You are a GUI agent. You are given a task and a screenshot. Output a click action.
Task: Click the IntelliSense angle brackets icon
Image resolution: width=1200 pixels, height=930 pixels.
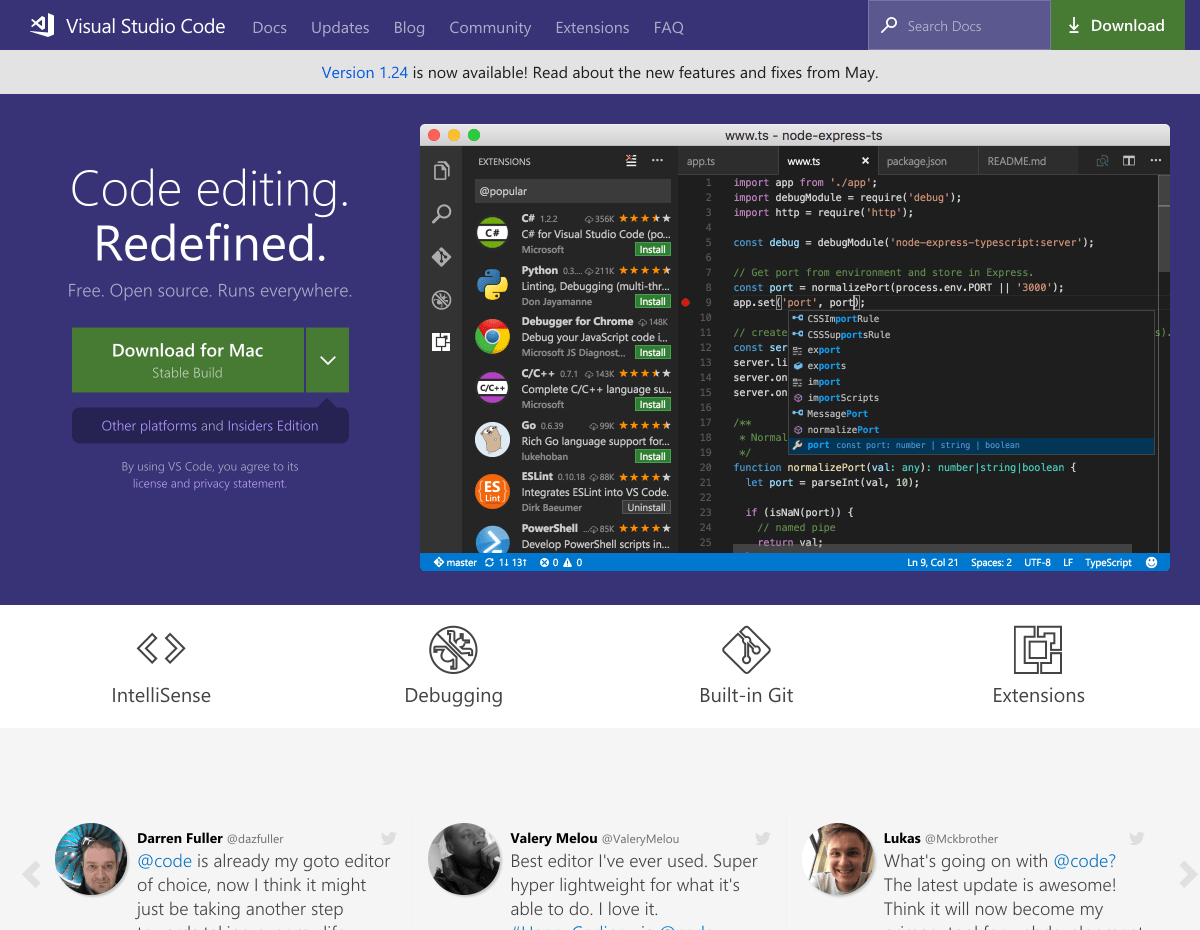pos(161,649)
